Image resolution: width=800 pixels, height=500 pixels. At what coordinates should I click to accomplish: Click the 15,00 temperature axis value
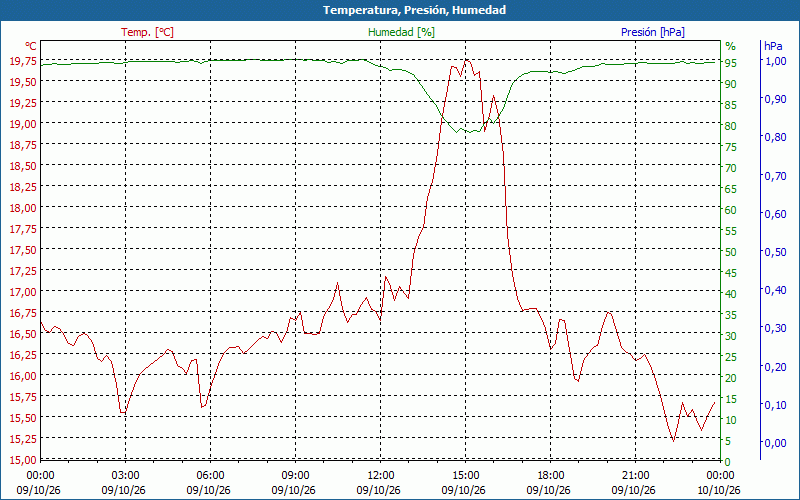coord(23,460)
